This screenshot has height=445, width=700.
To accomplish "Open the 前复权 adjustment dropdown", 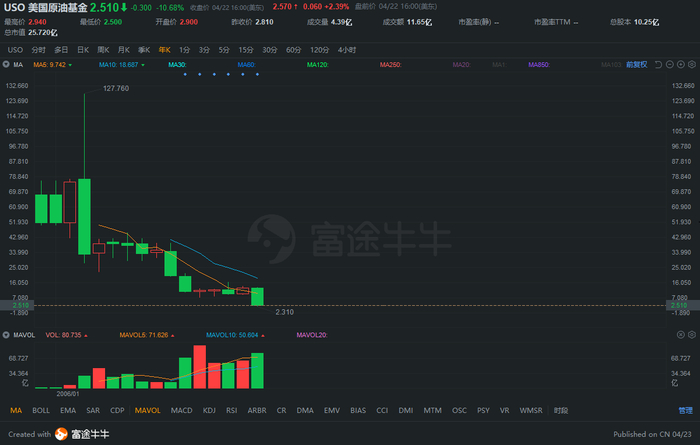I will (637, 65).
